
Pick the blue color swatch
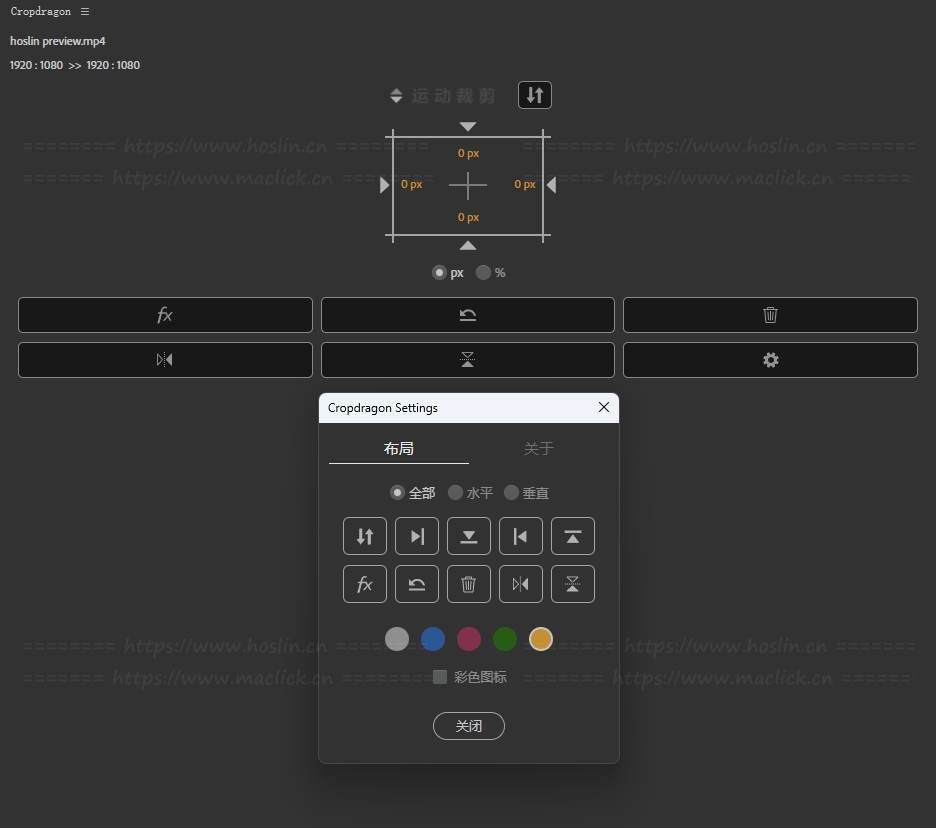click(433, 639)
